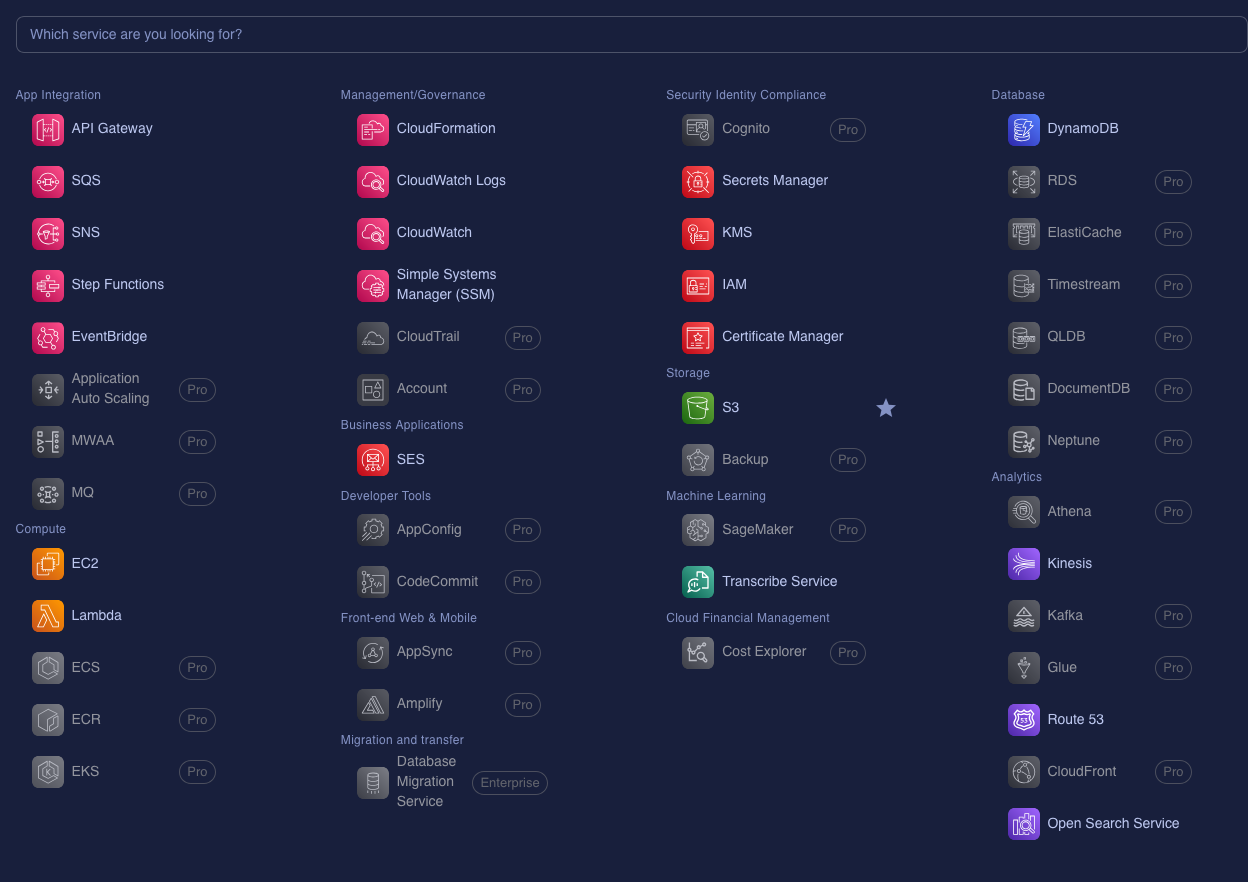Click the Step Functions icon

pos(47,285)
